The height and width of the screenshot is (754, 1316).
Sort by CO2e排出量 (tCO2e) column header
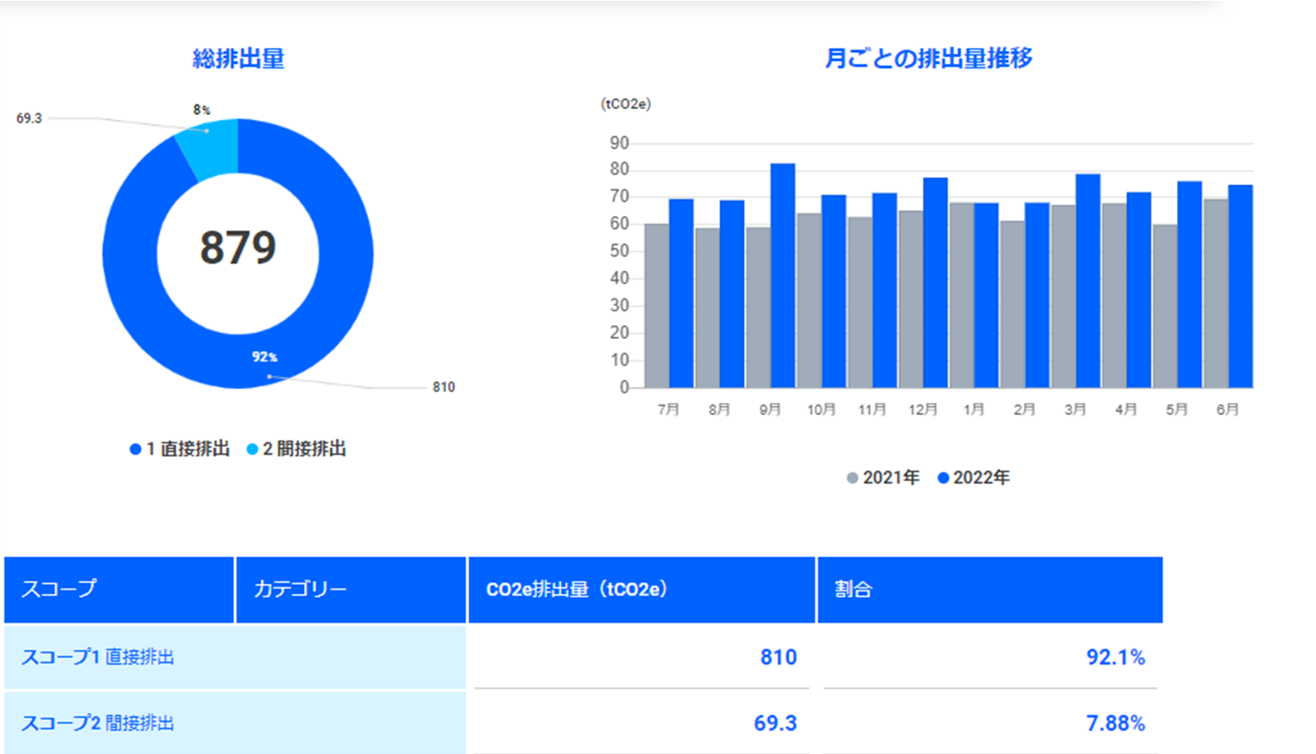click(x=640, y=589)
